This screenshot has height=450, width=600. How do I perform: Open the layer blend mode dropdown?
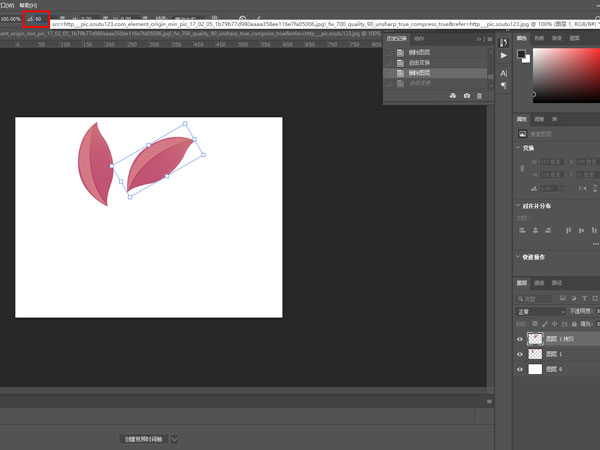coord(541,311)
